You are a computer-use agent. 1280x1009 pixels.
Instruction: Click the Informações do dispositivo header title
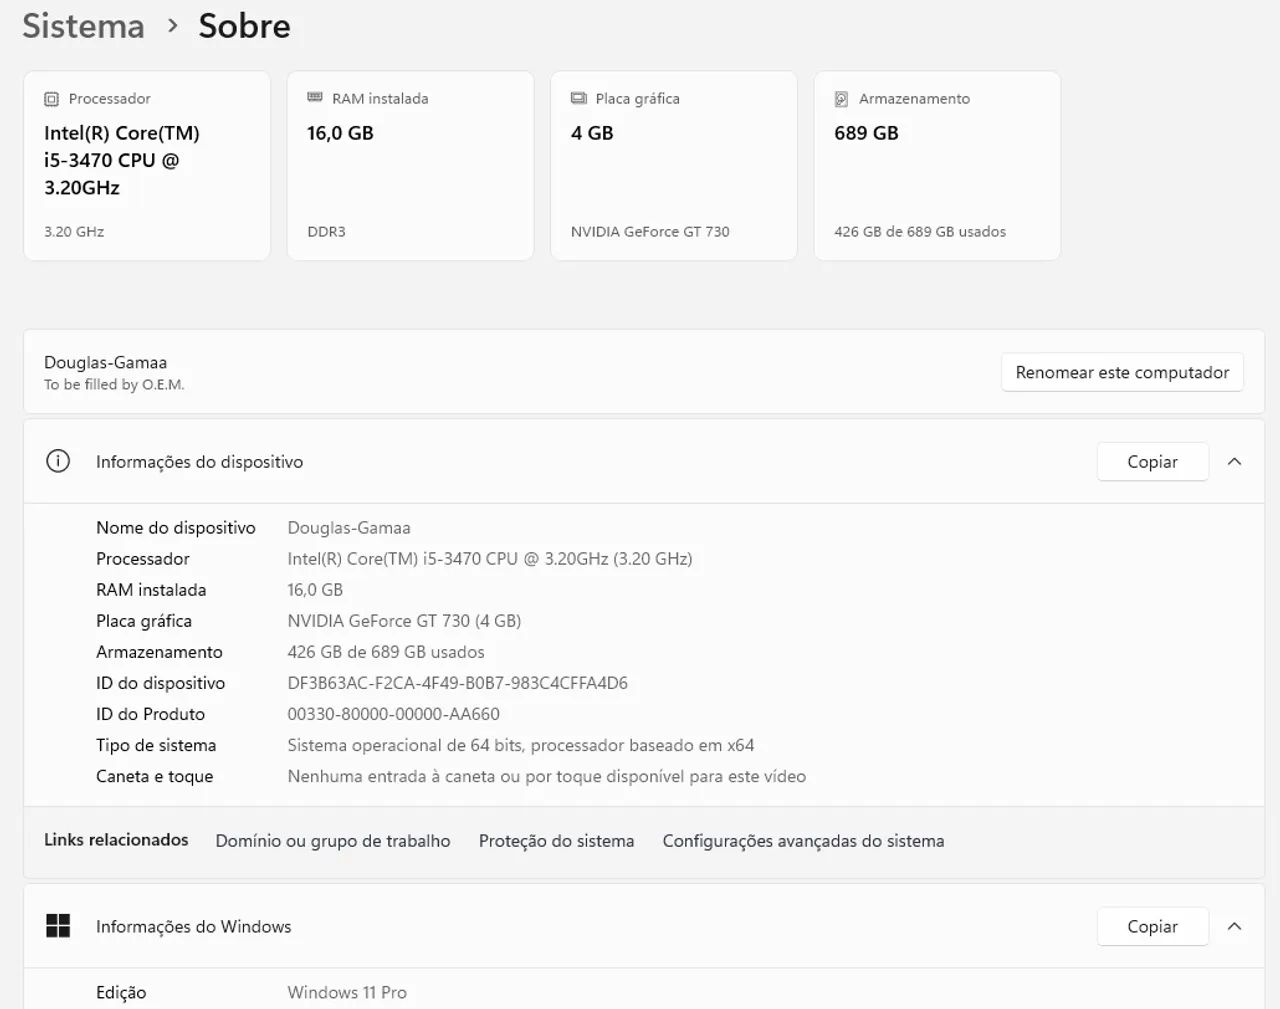point(199,462)
